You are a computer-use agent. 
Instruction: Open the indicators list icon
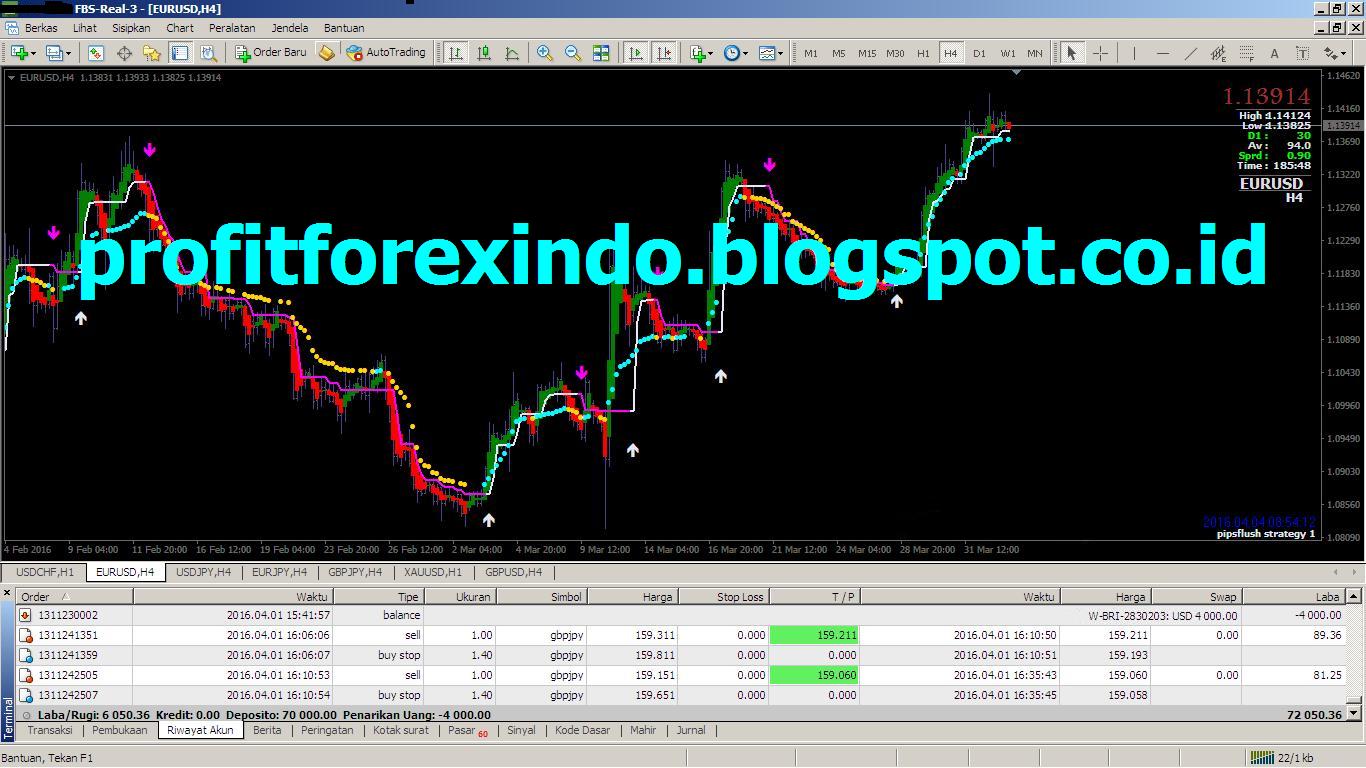point(698,53)
